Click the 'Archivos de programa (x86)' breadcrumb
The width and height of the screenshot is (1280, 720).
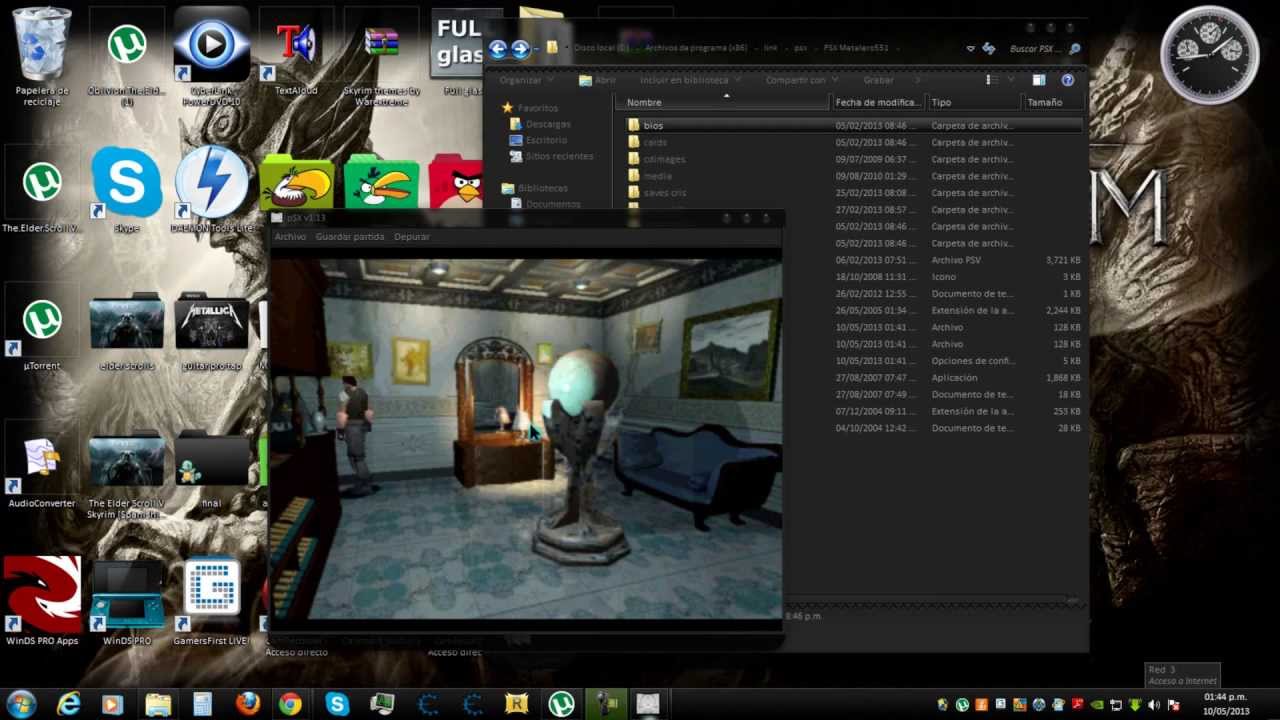point(696,48)
